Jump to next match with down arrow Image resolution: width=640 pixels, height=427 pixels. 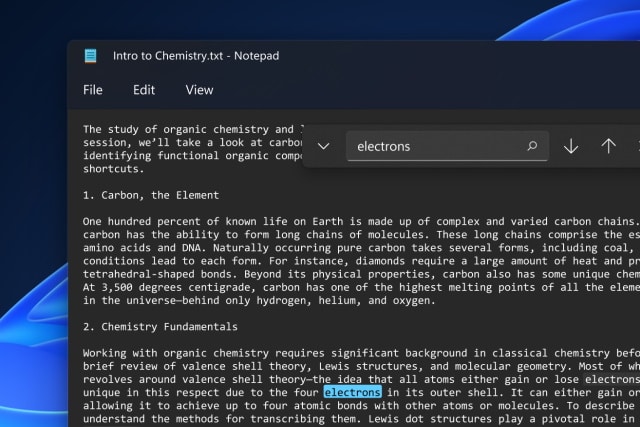[571, 146]
